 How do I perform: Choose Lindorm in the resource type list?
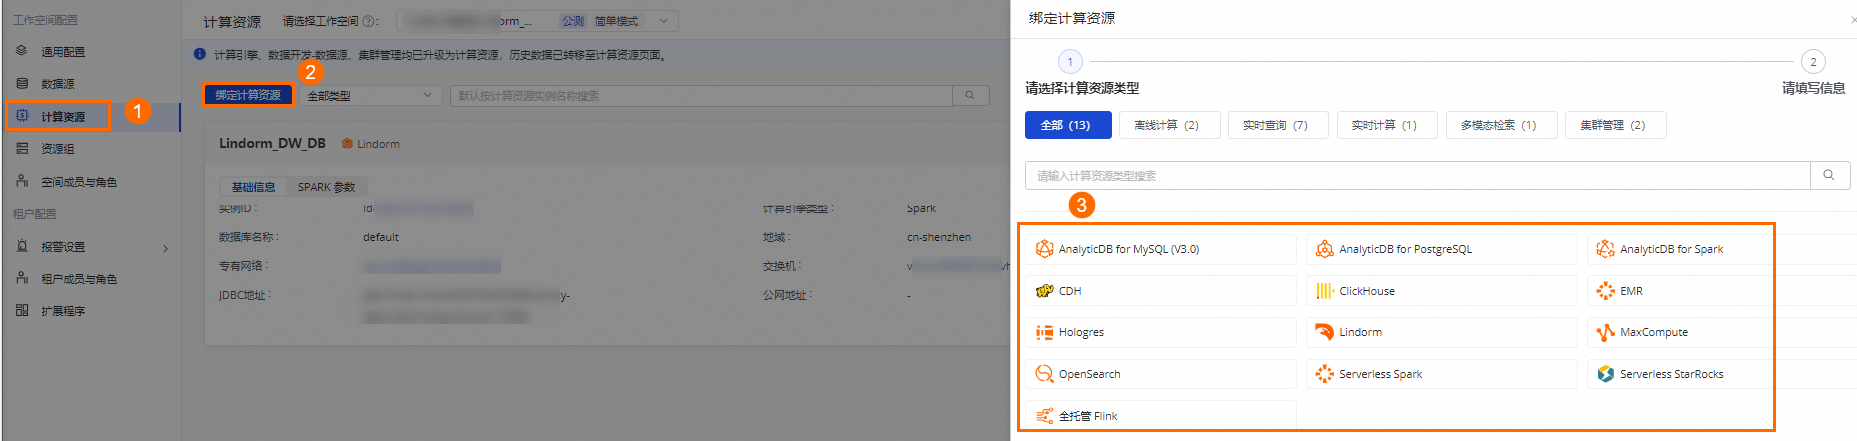1441,332
